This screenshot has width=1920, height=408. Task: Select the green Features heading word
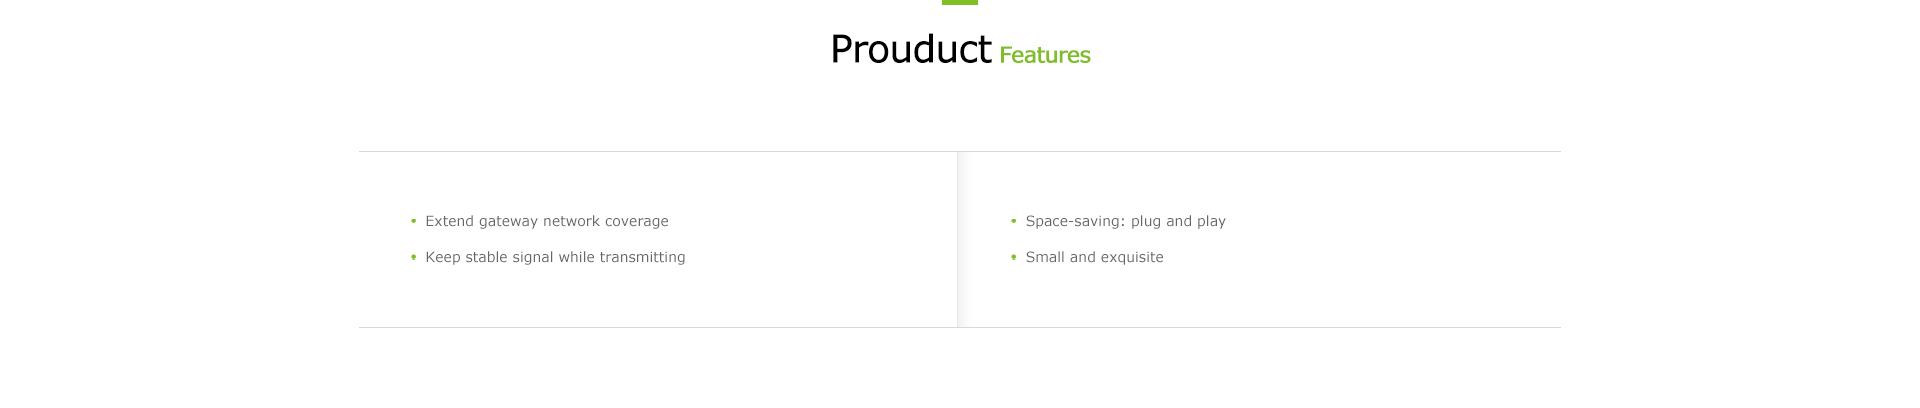[1045, 55]
